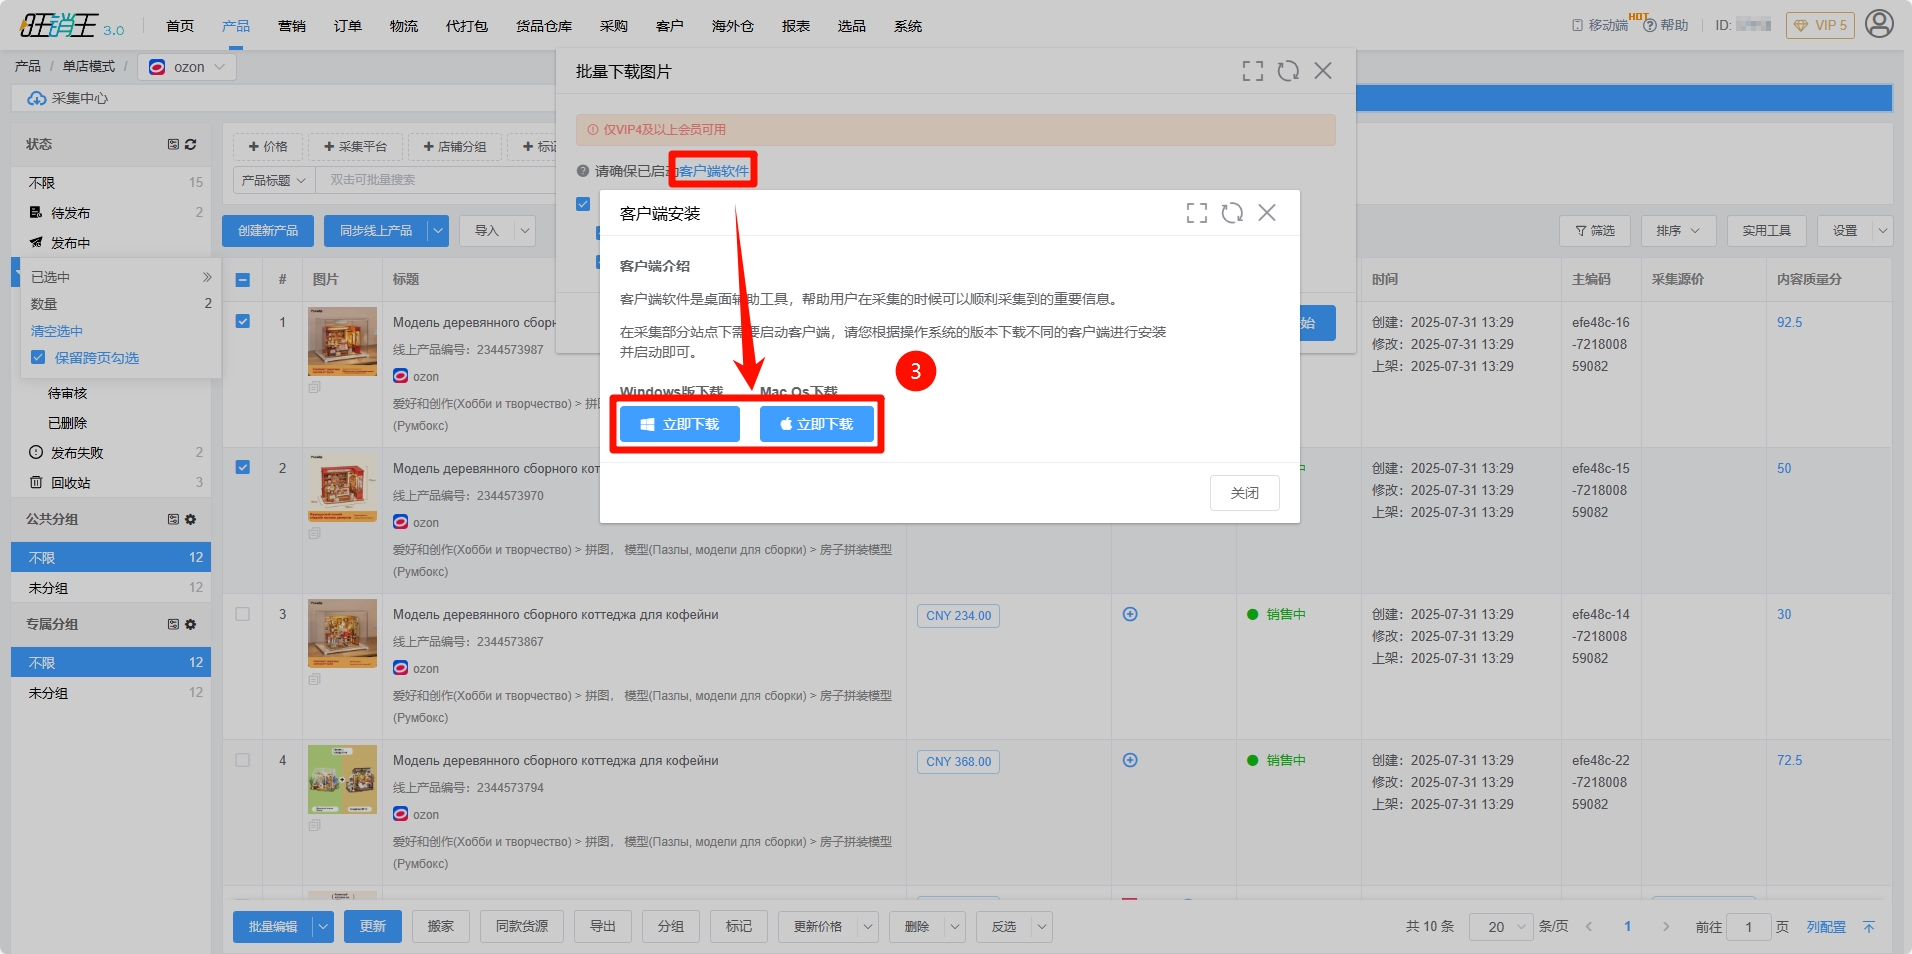Open the 排序 sort dropdown
Viewport: 1912px width, 954px height.
(x=1678, y=231)
